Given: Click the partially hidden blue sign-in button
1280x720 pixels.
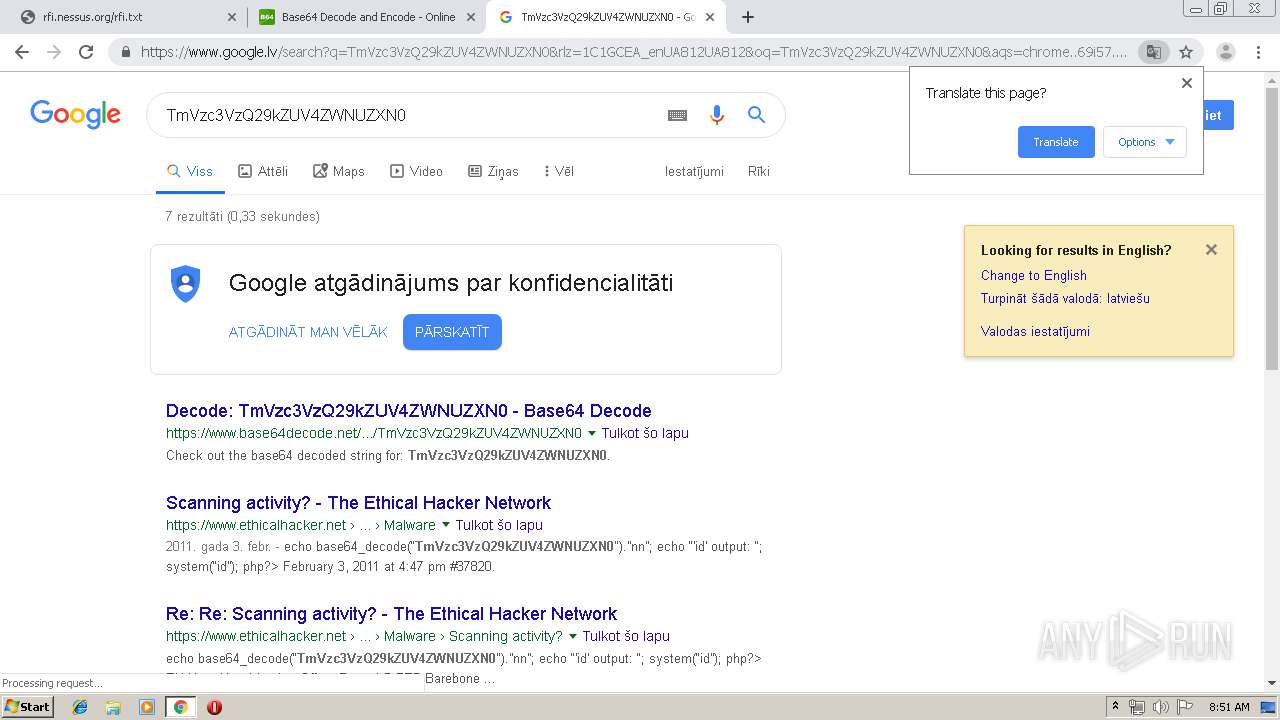Looking at the screenshot, I should pyautogui.click(x=1219, y=115).
